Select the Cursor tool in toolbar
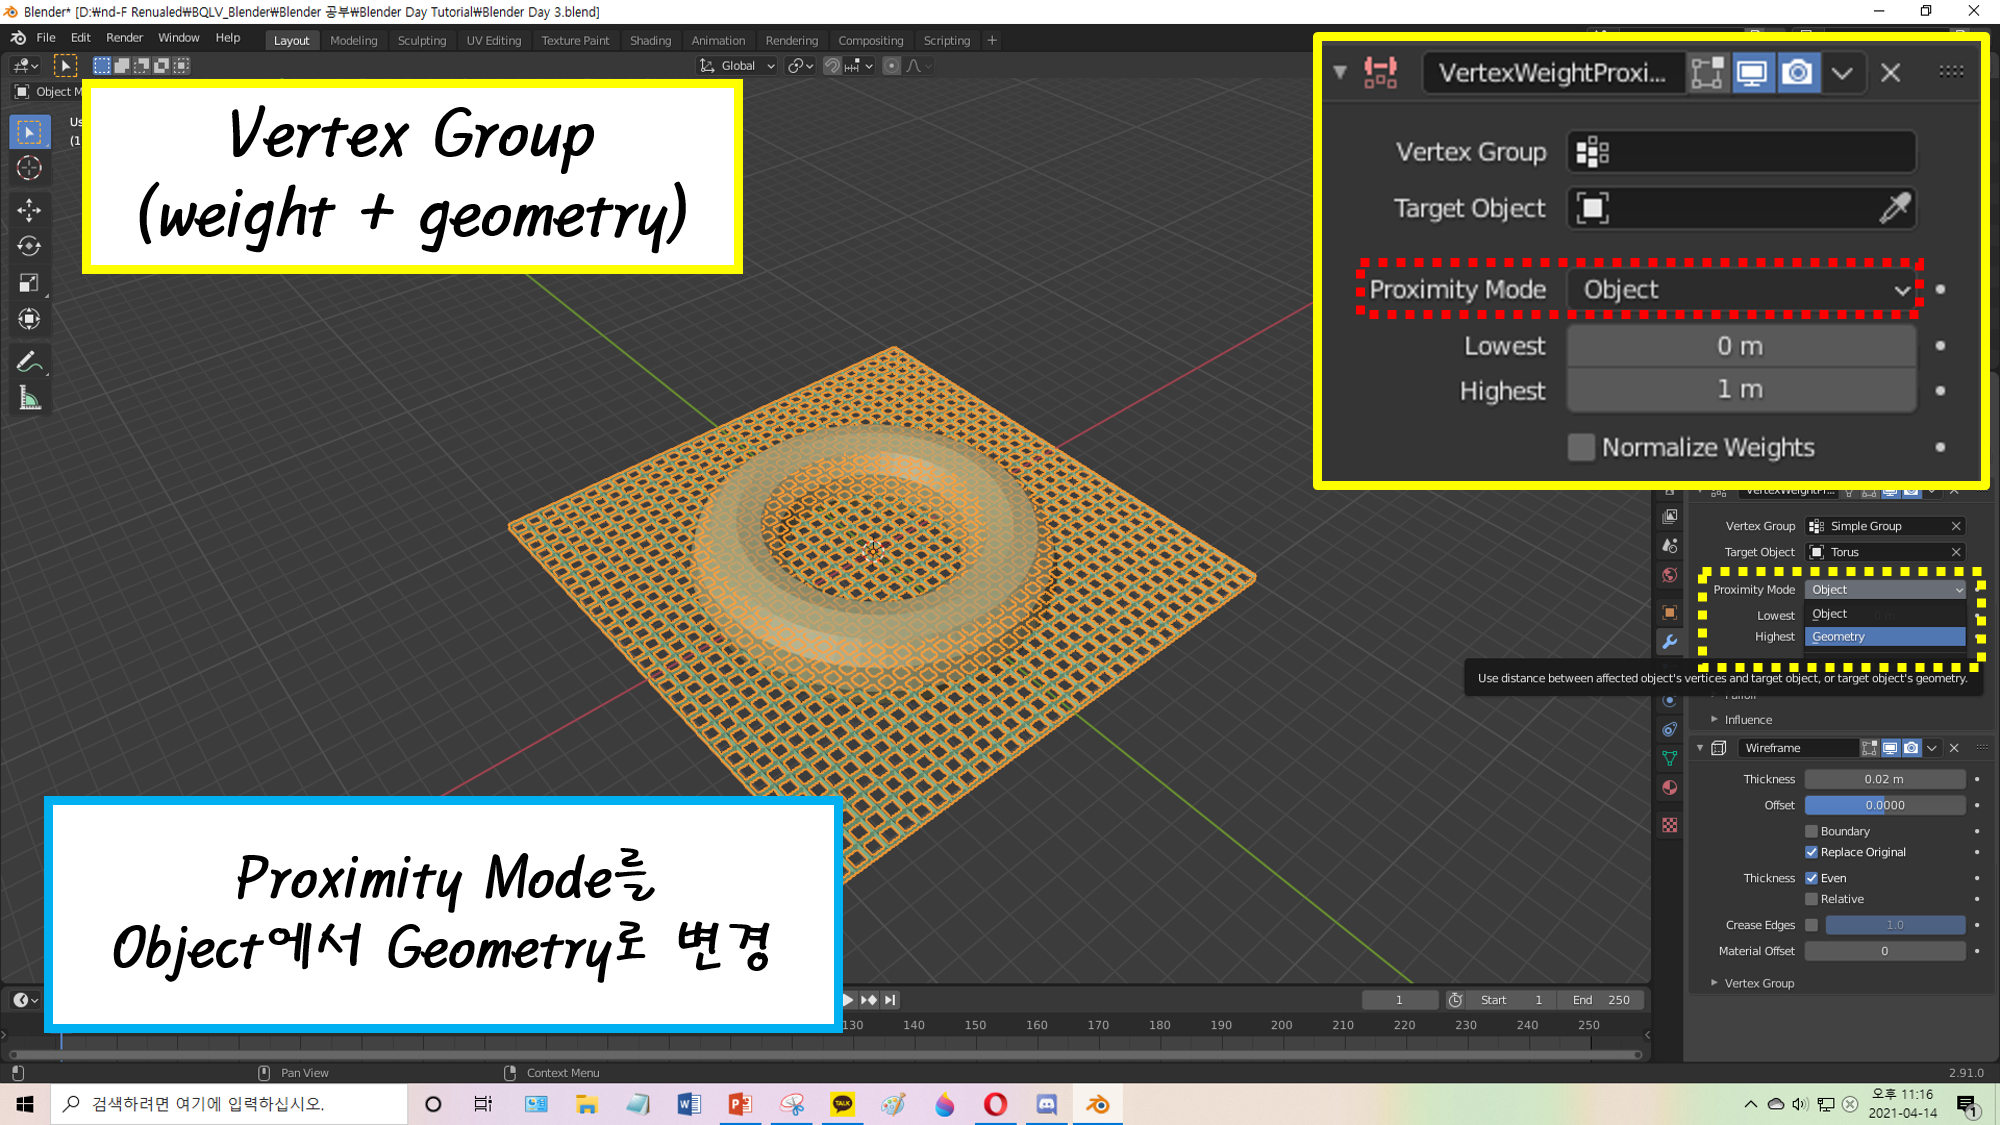 click(x=29, y=168)
